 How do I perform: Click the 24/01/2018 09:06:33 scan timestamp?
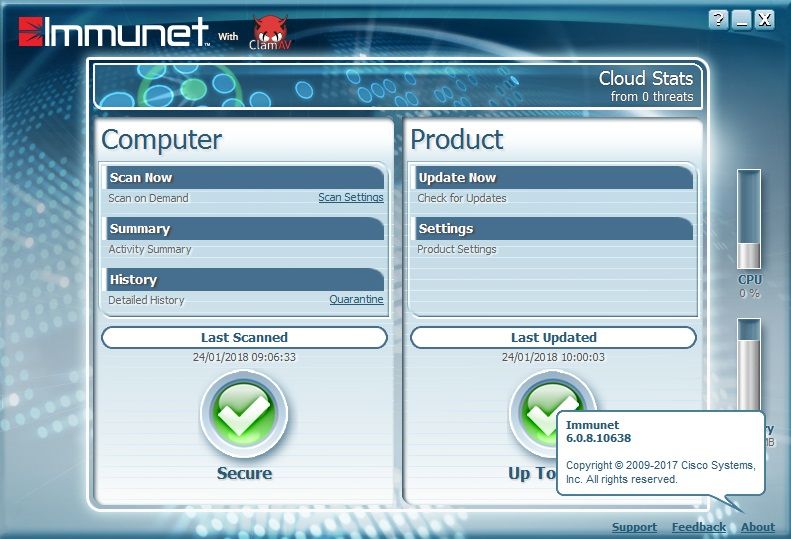pyautogui.click(x=244, y=357)
